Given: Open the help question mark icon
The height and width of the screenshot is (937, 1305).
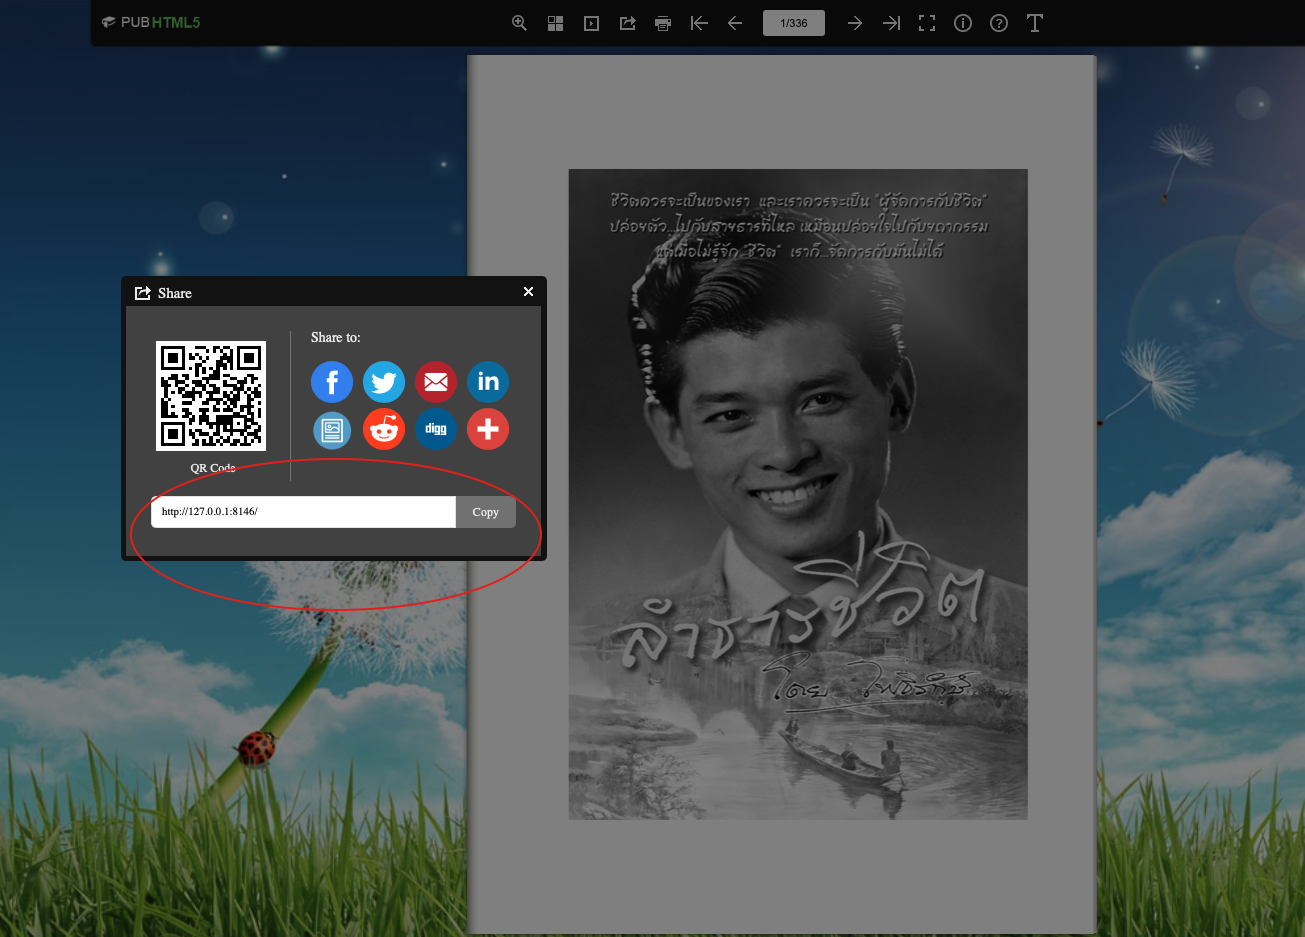Looking at the screenshot, I should 999,23.
